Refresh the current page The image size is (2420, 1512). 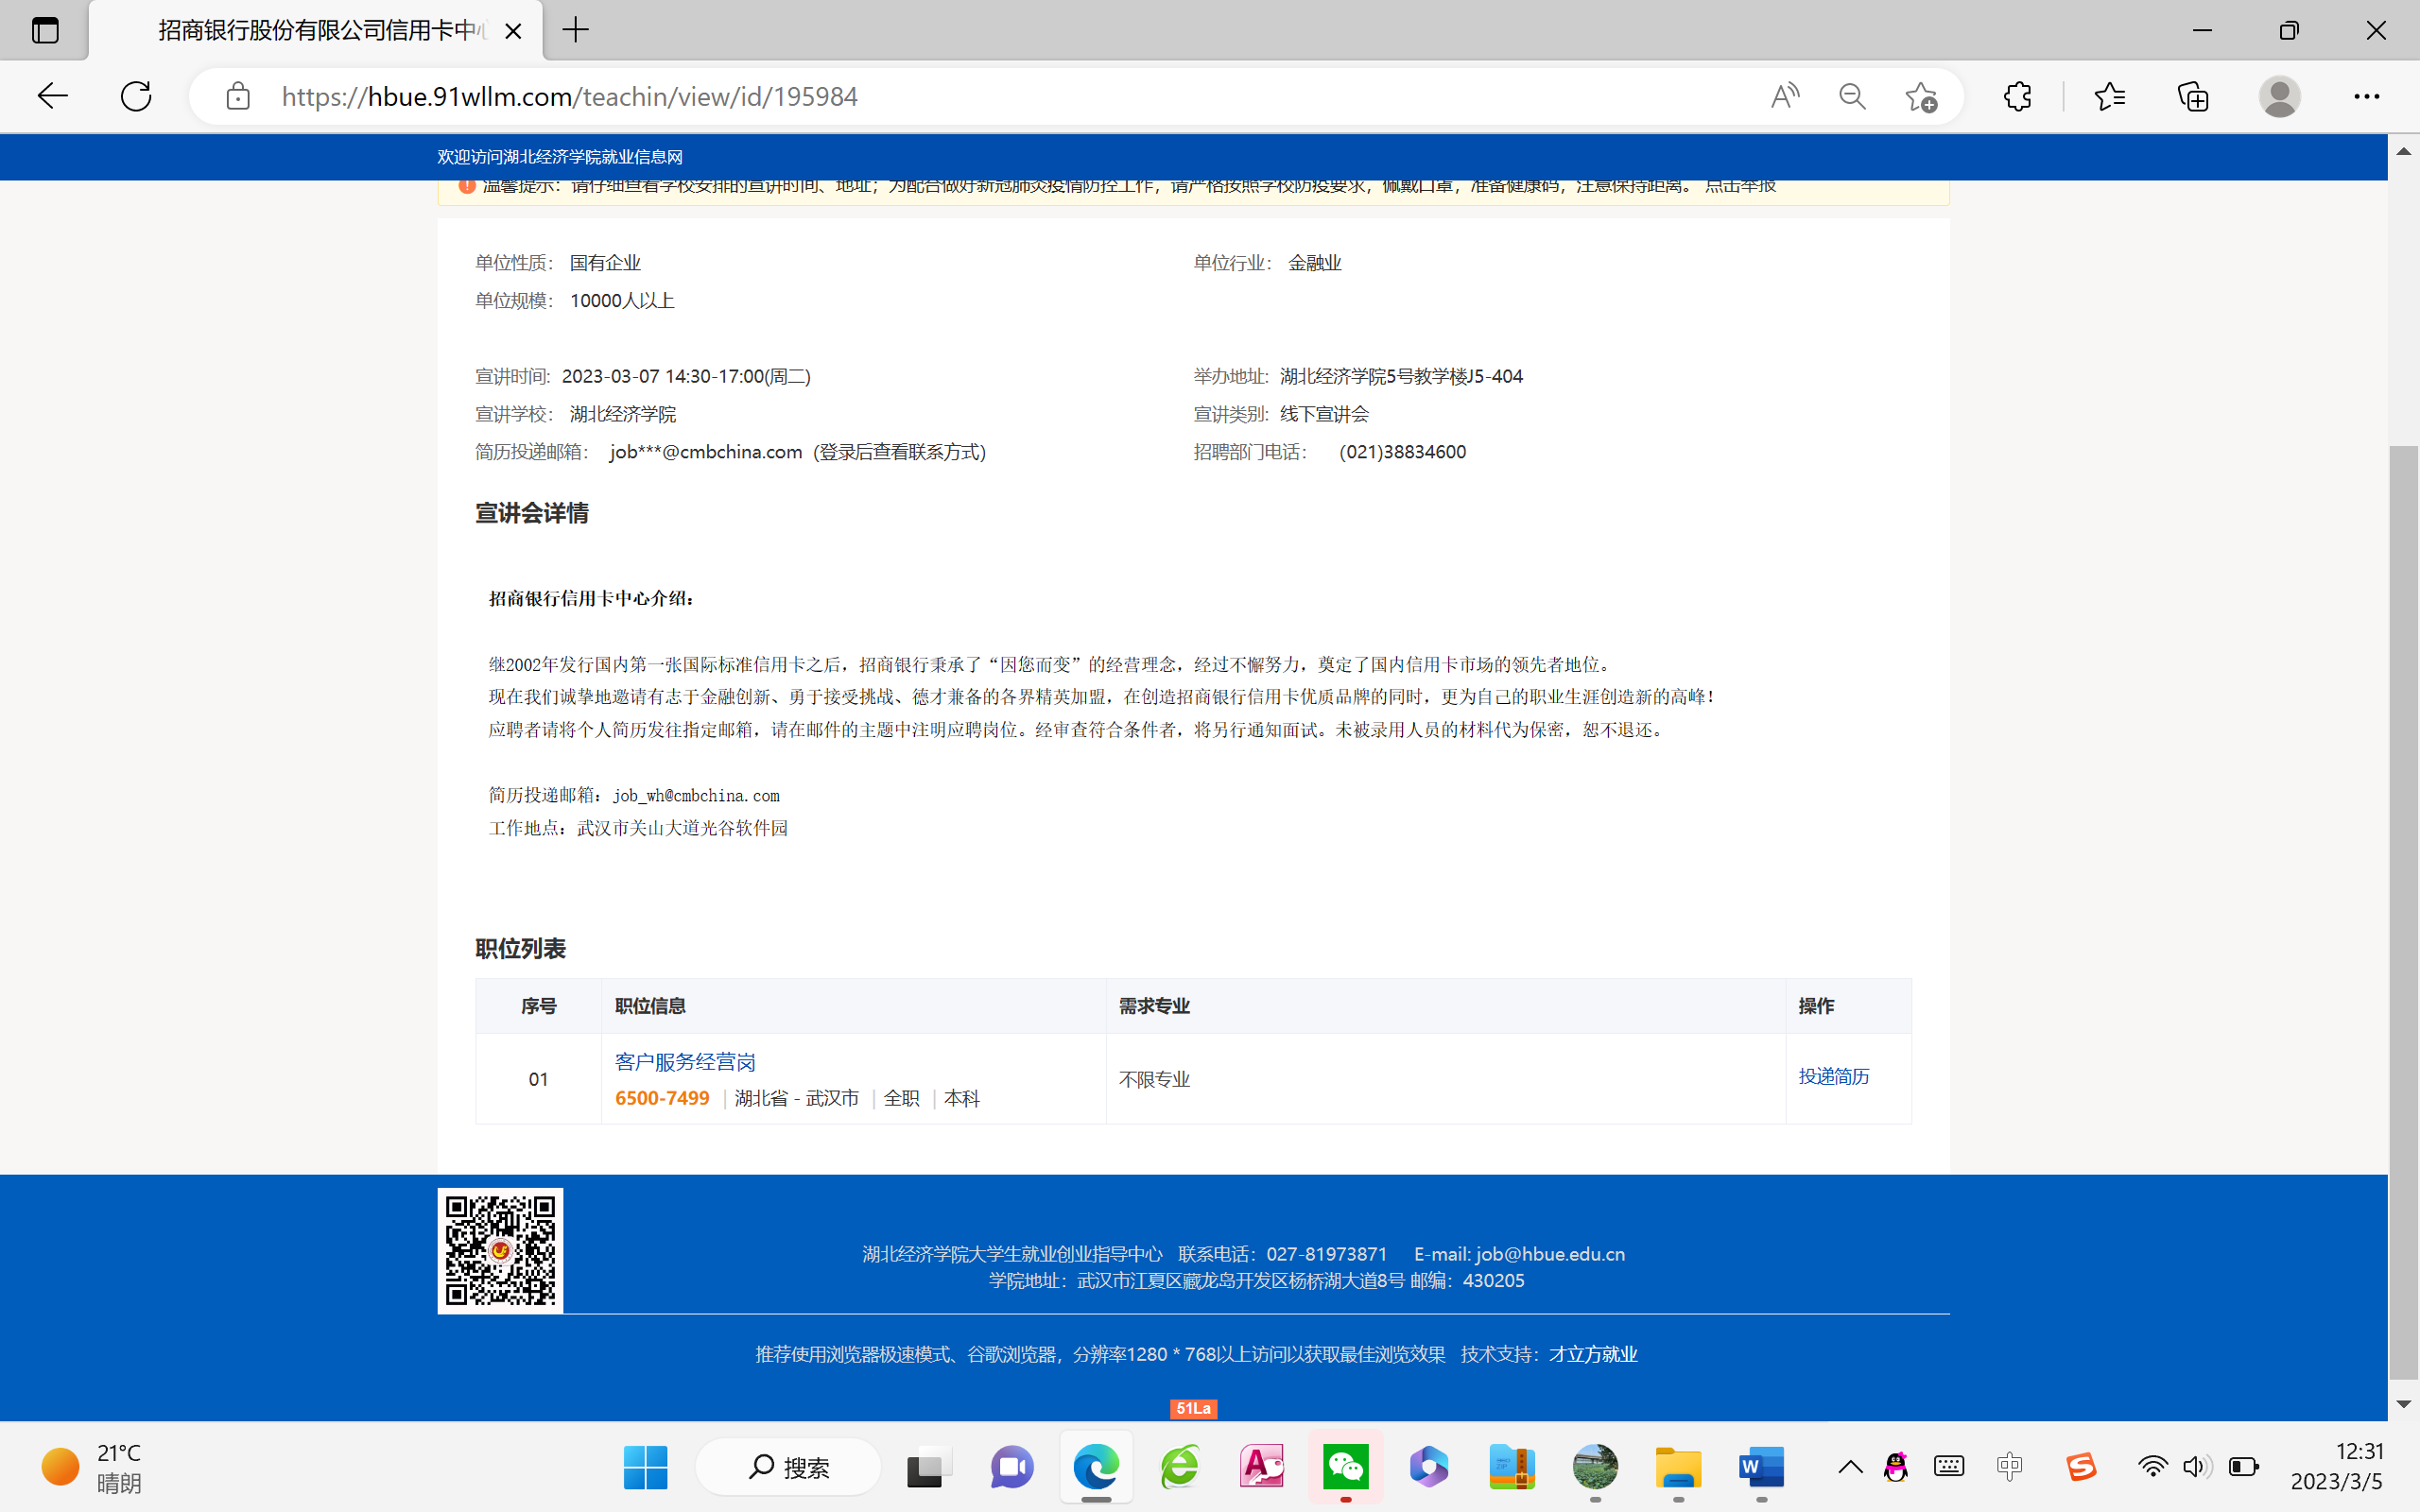136,96
